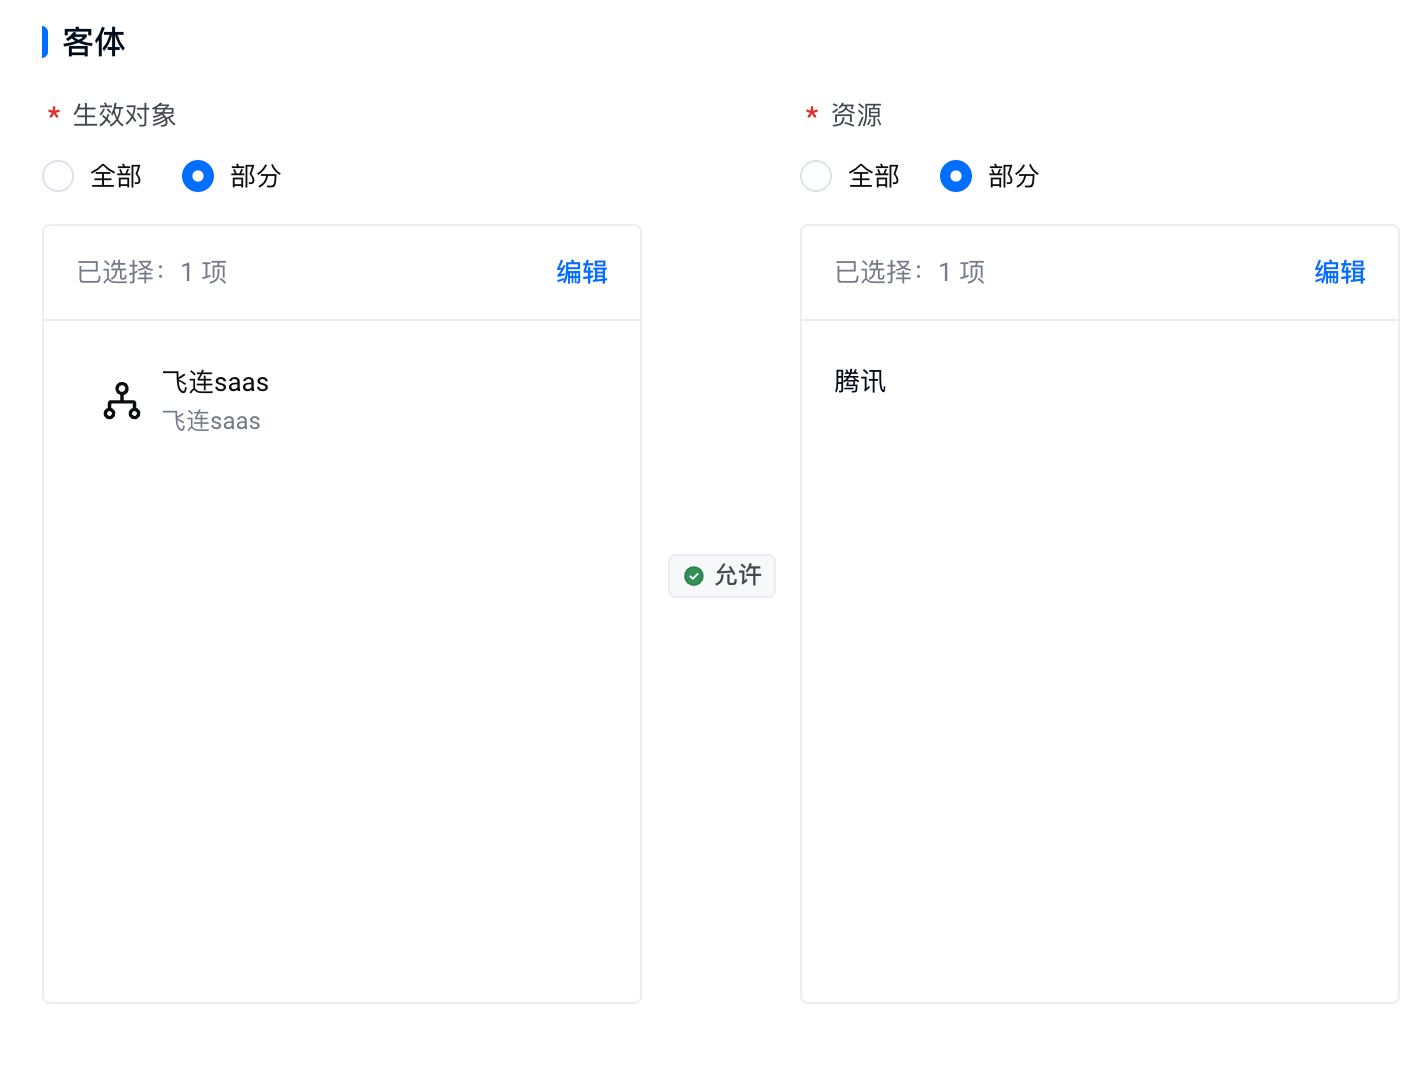Click the 已选择: 1 项 text in 生效对象 panel
Viewport: 1426px width, 1066px height.
(x=152, y=272)
